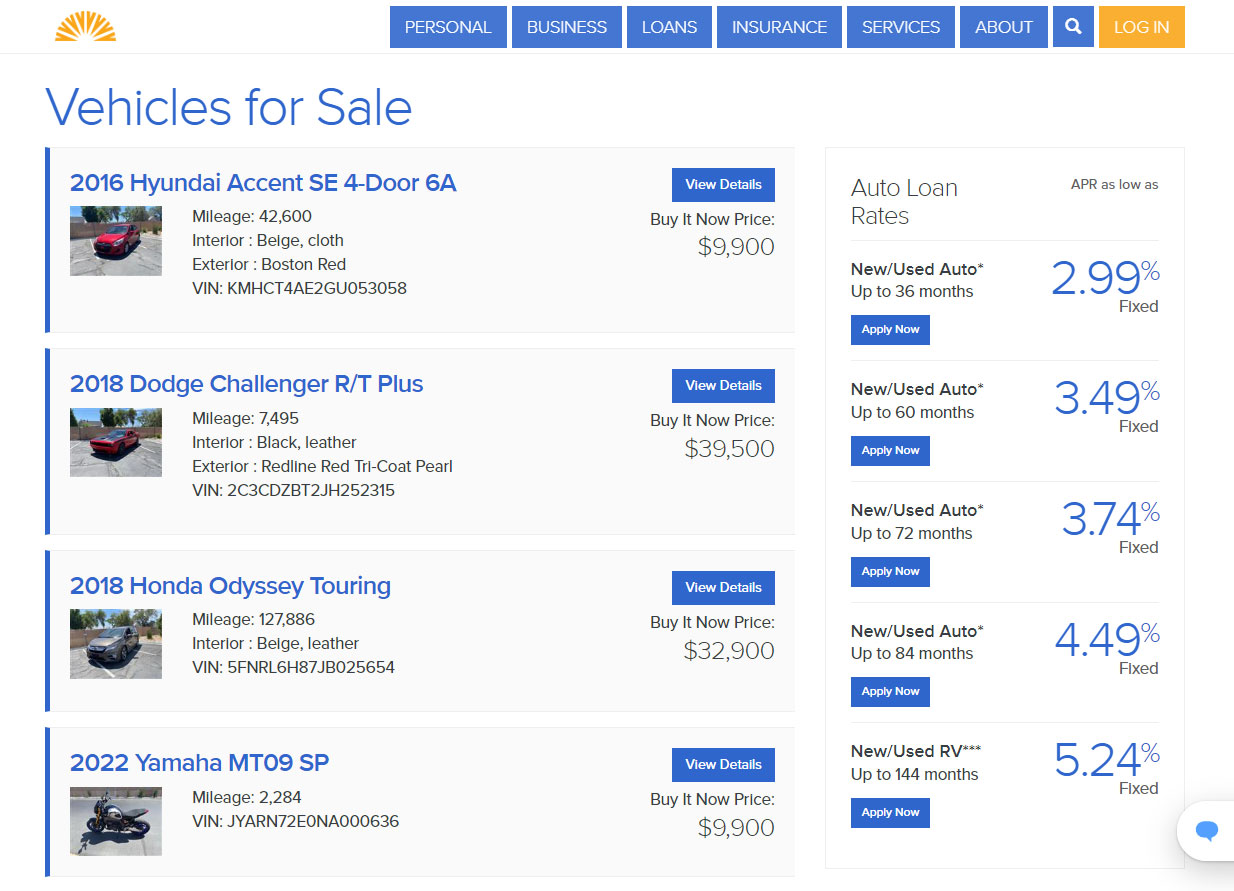Click the sunburst logo in header
1234x891 pixels.
click(x=85, y=27)
